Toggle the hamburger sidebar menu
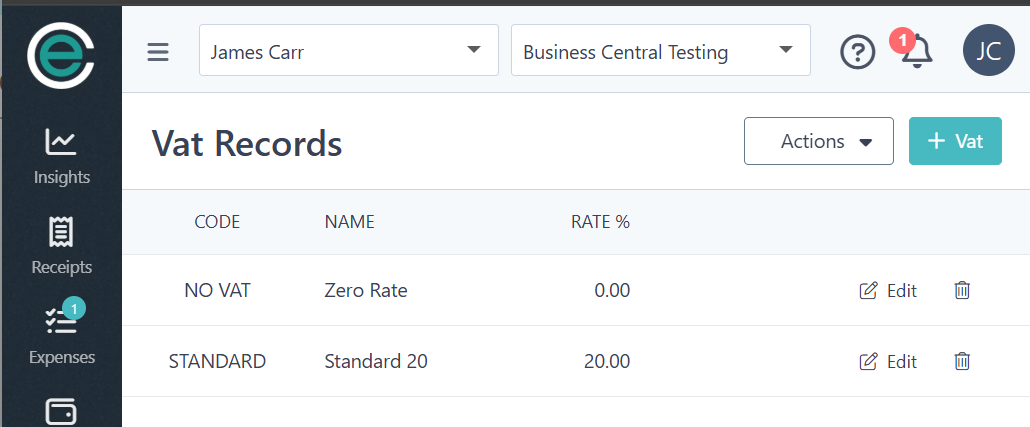The image size is (1030, 427). pos(158,52)
